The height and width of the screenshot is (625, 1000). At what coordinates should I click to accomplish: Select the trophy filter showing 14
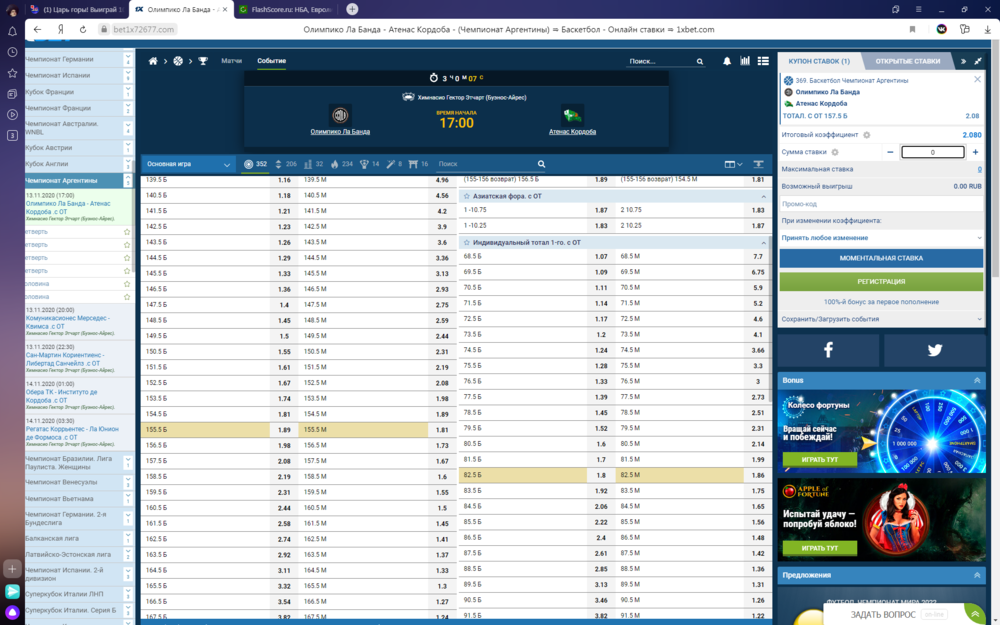point(369,164)
